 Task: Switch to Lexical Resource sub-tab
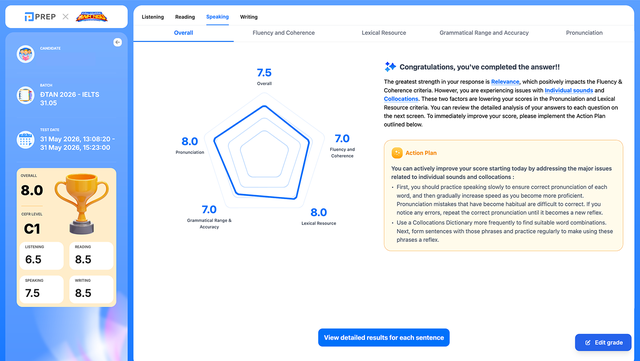tap(384, 33)
